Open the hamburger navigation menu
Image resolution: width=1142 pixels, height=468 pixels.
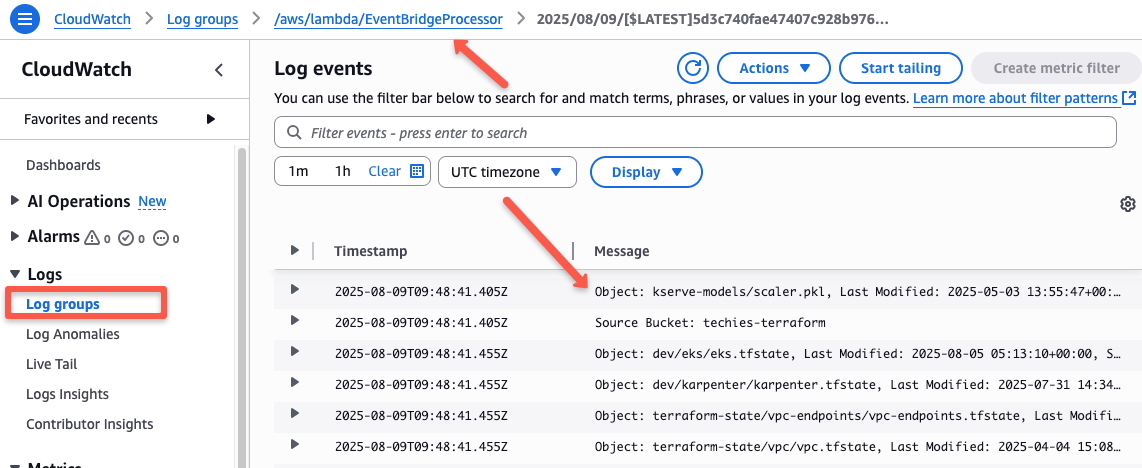click(x=25, y=19)
